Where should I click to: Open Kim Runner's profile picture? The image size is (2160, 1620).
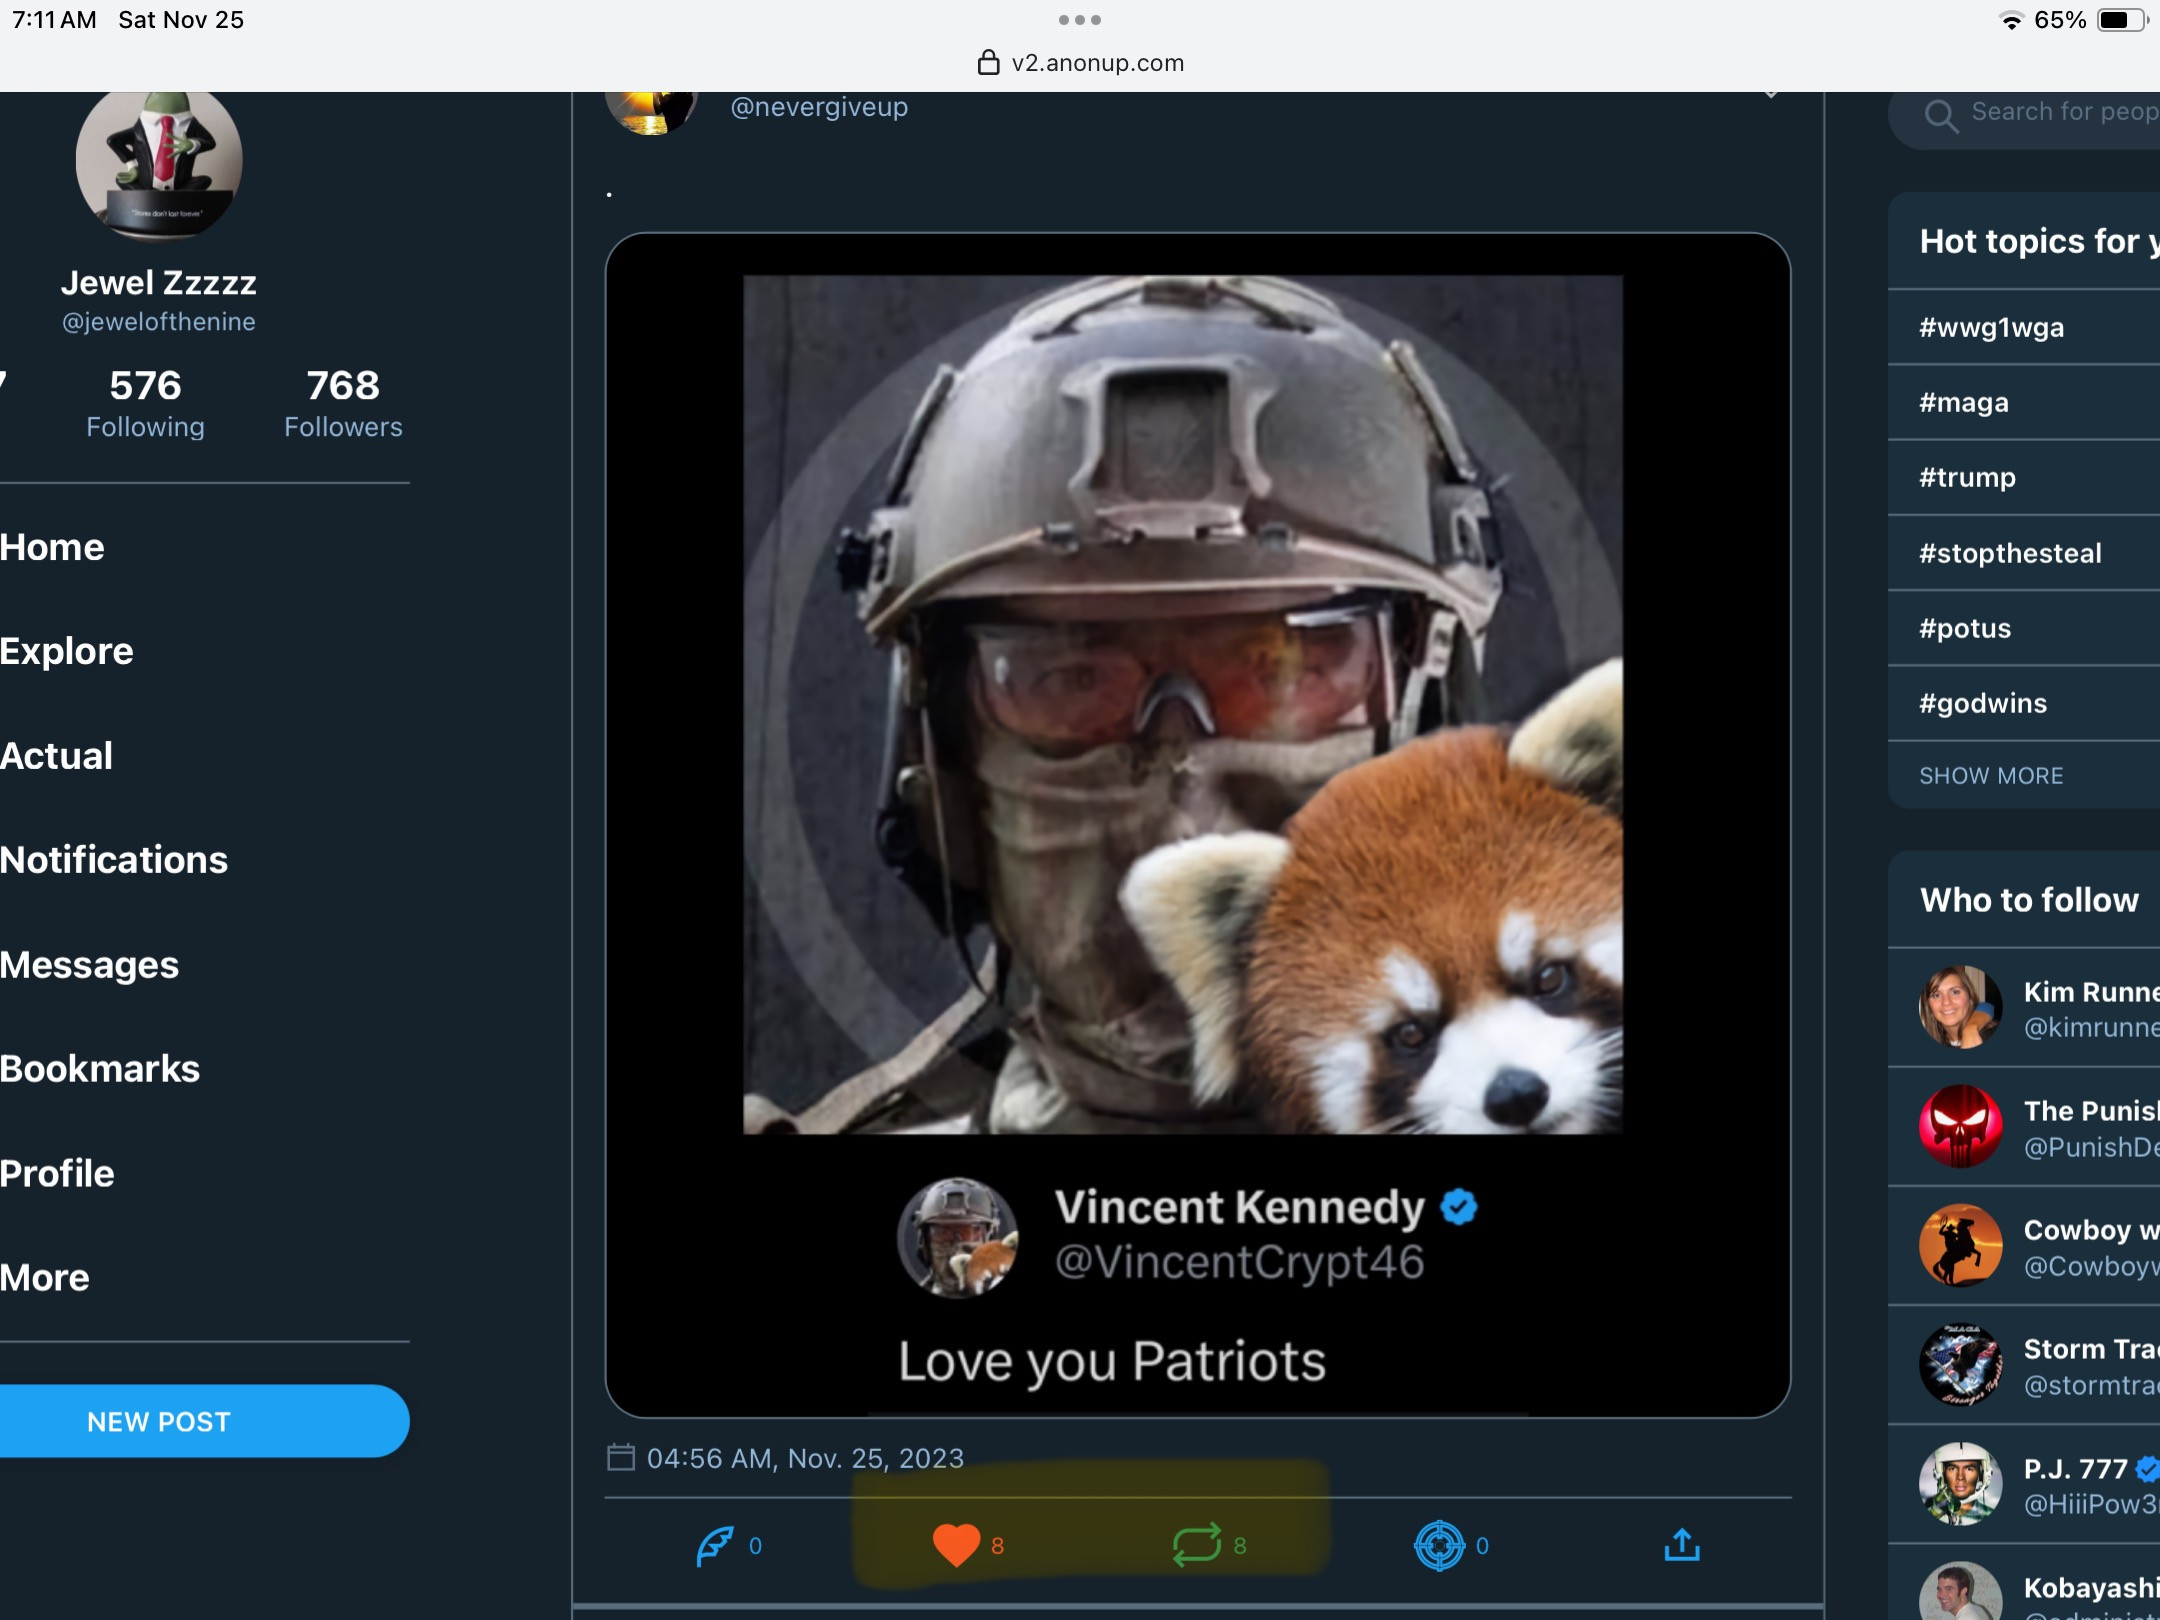point(1960,1007)
